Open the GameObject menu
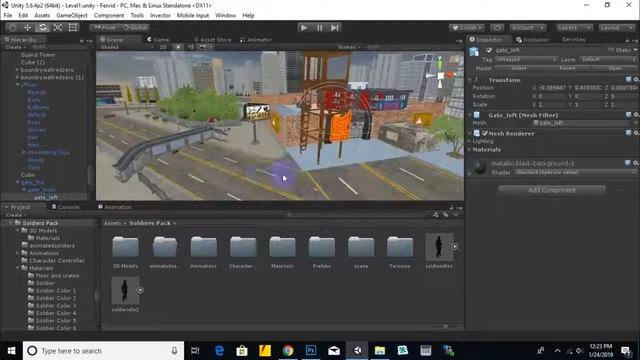The height and width of the screenshot is (360, 640). pyautogui.click(x=72, y=16)
